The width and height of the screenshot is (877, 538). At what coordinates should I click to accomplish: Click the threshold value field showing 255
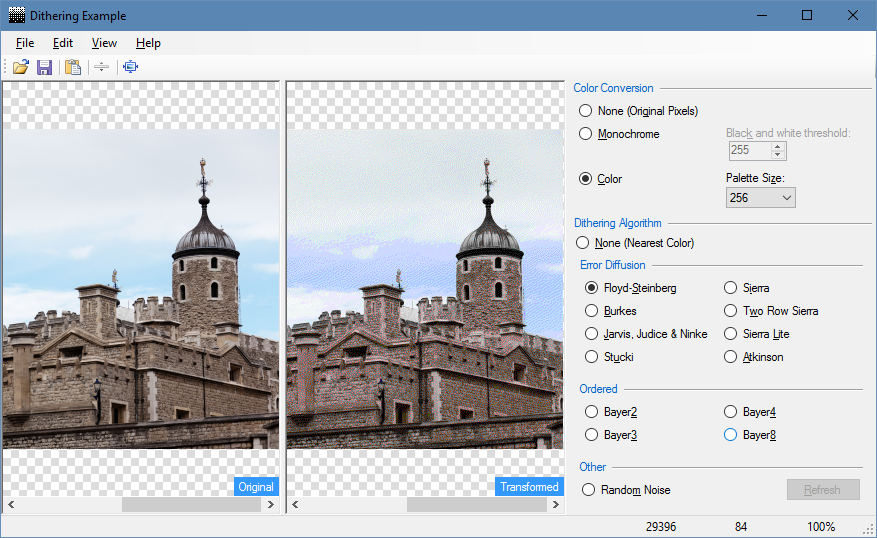750,150
